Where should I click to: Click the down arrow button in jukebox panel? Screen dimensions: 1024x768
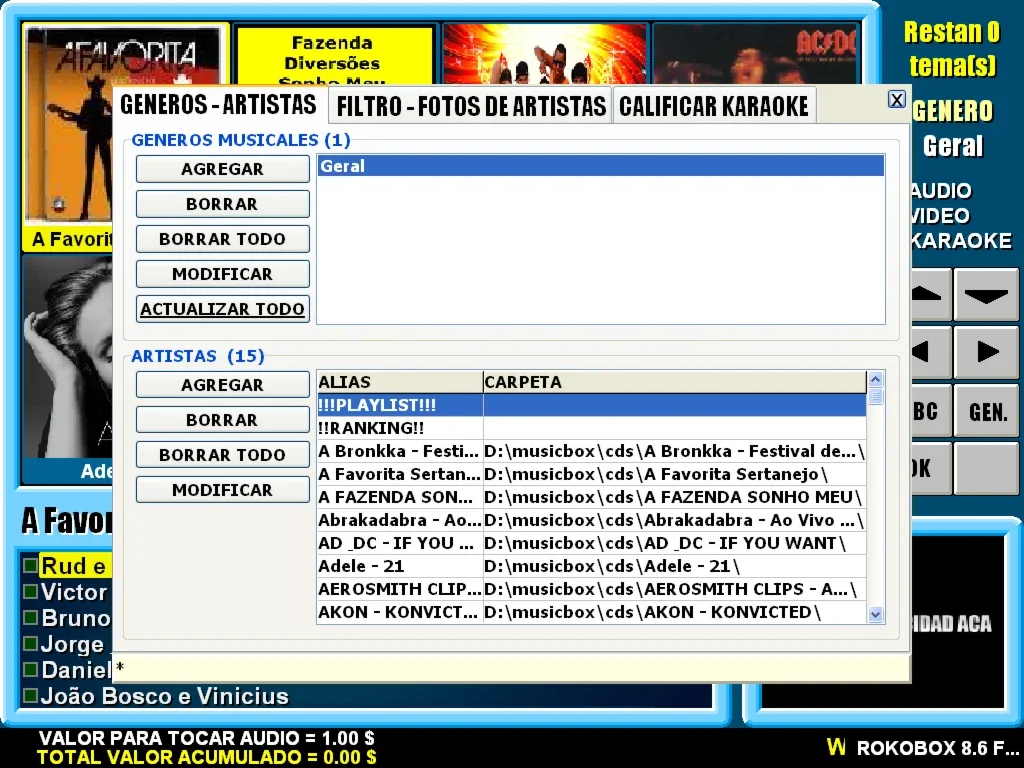[986, 294]
